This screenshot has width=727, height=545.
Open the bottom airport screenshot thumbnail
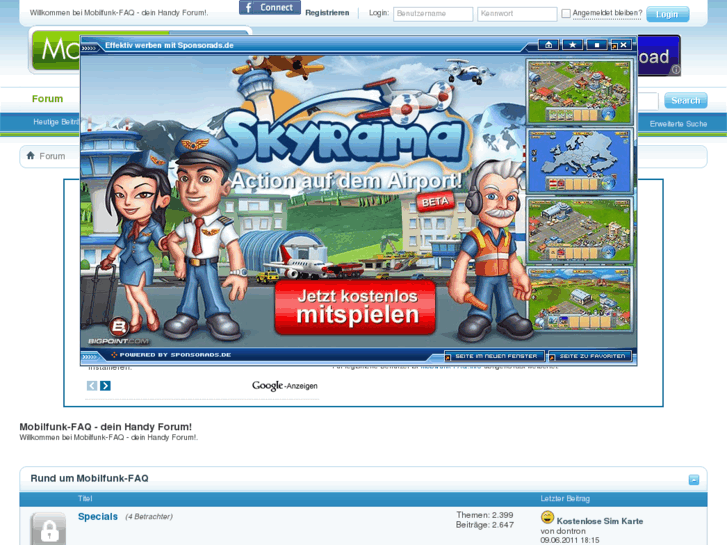coord(580,299)
